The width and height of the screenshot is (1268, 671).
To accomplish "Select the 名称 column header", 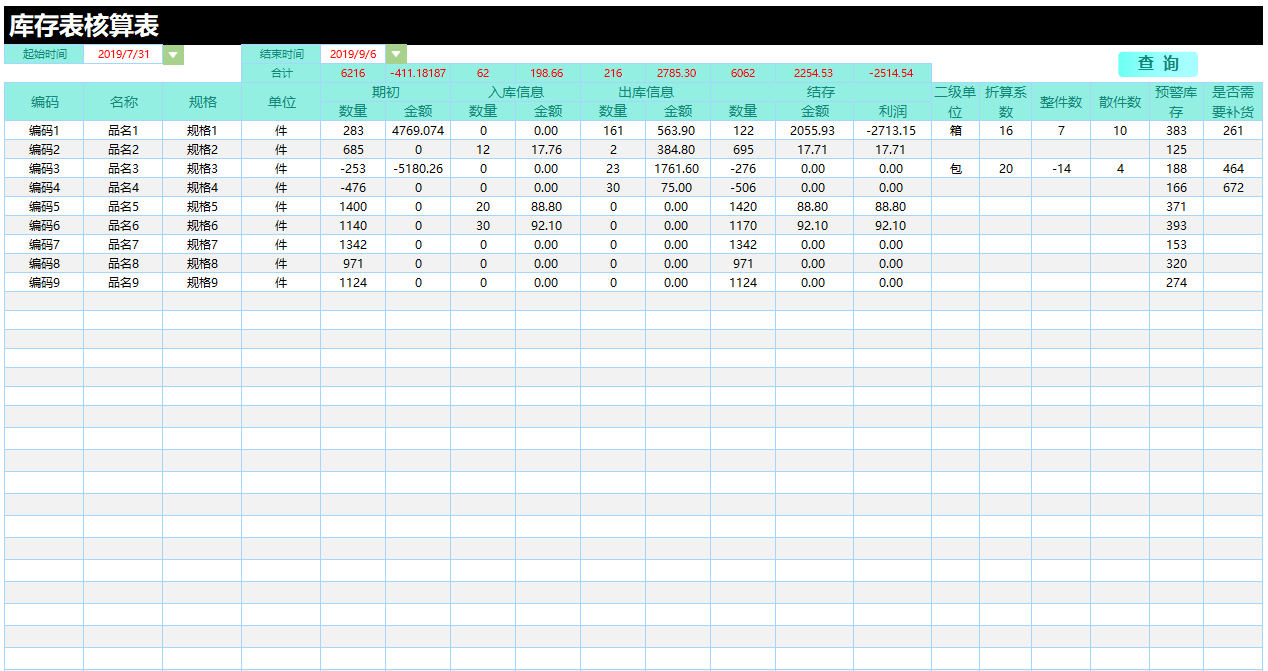I will 123,102.
